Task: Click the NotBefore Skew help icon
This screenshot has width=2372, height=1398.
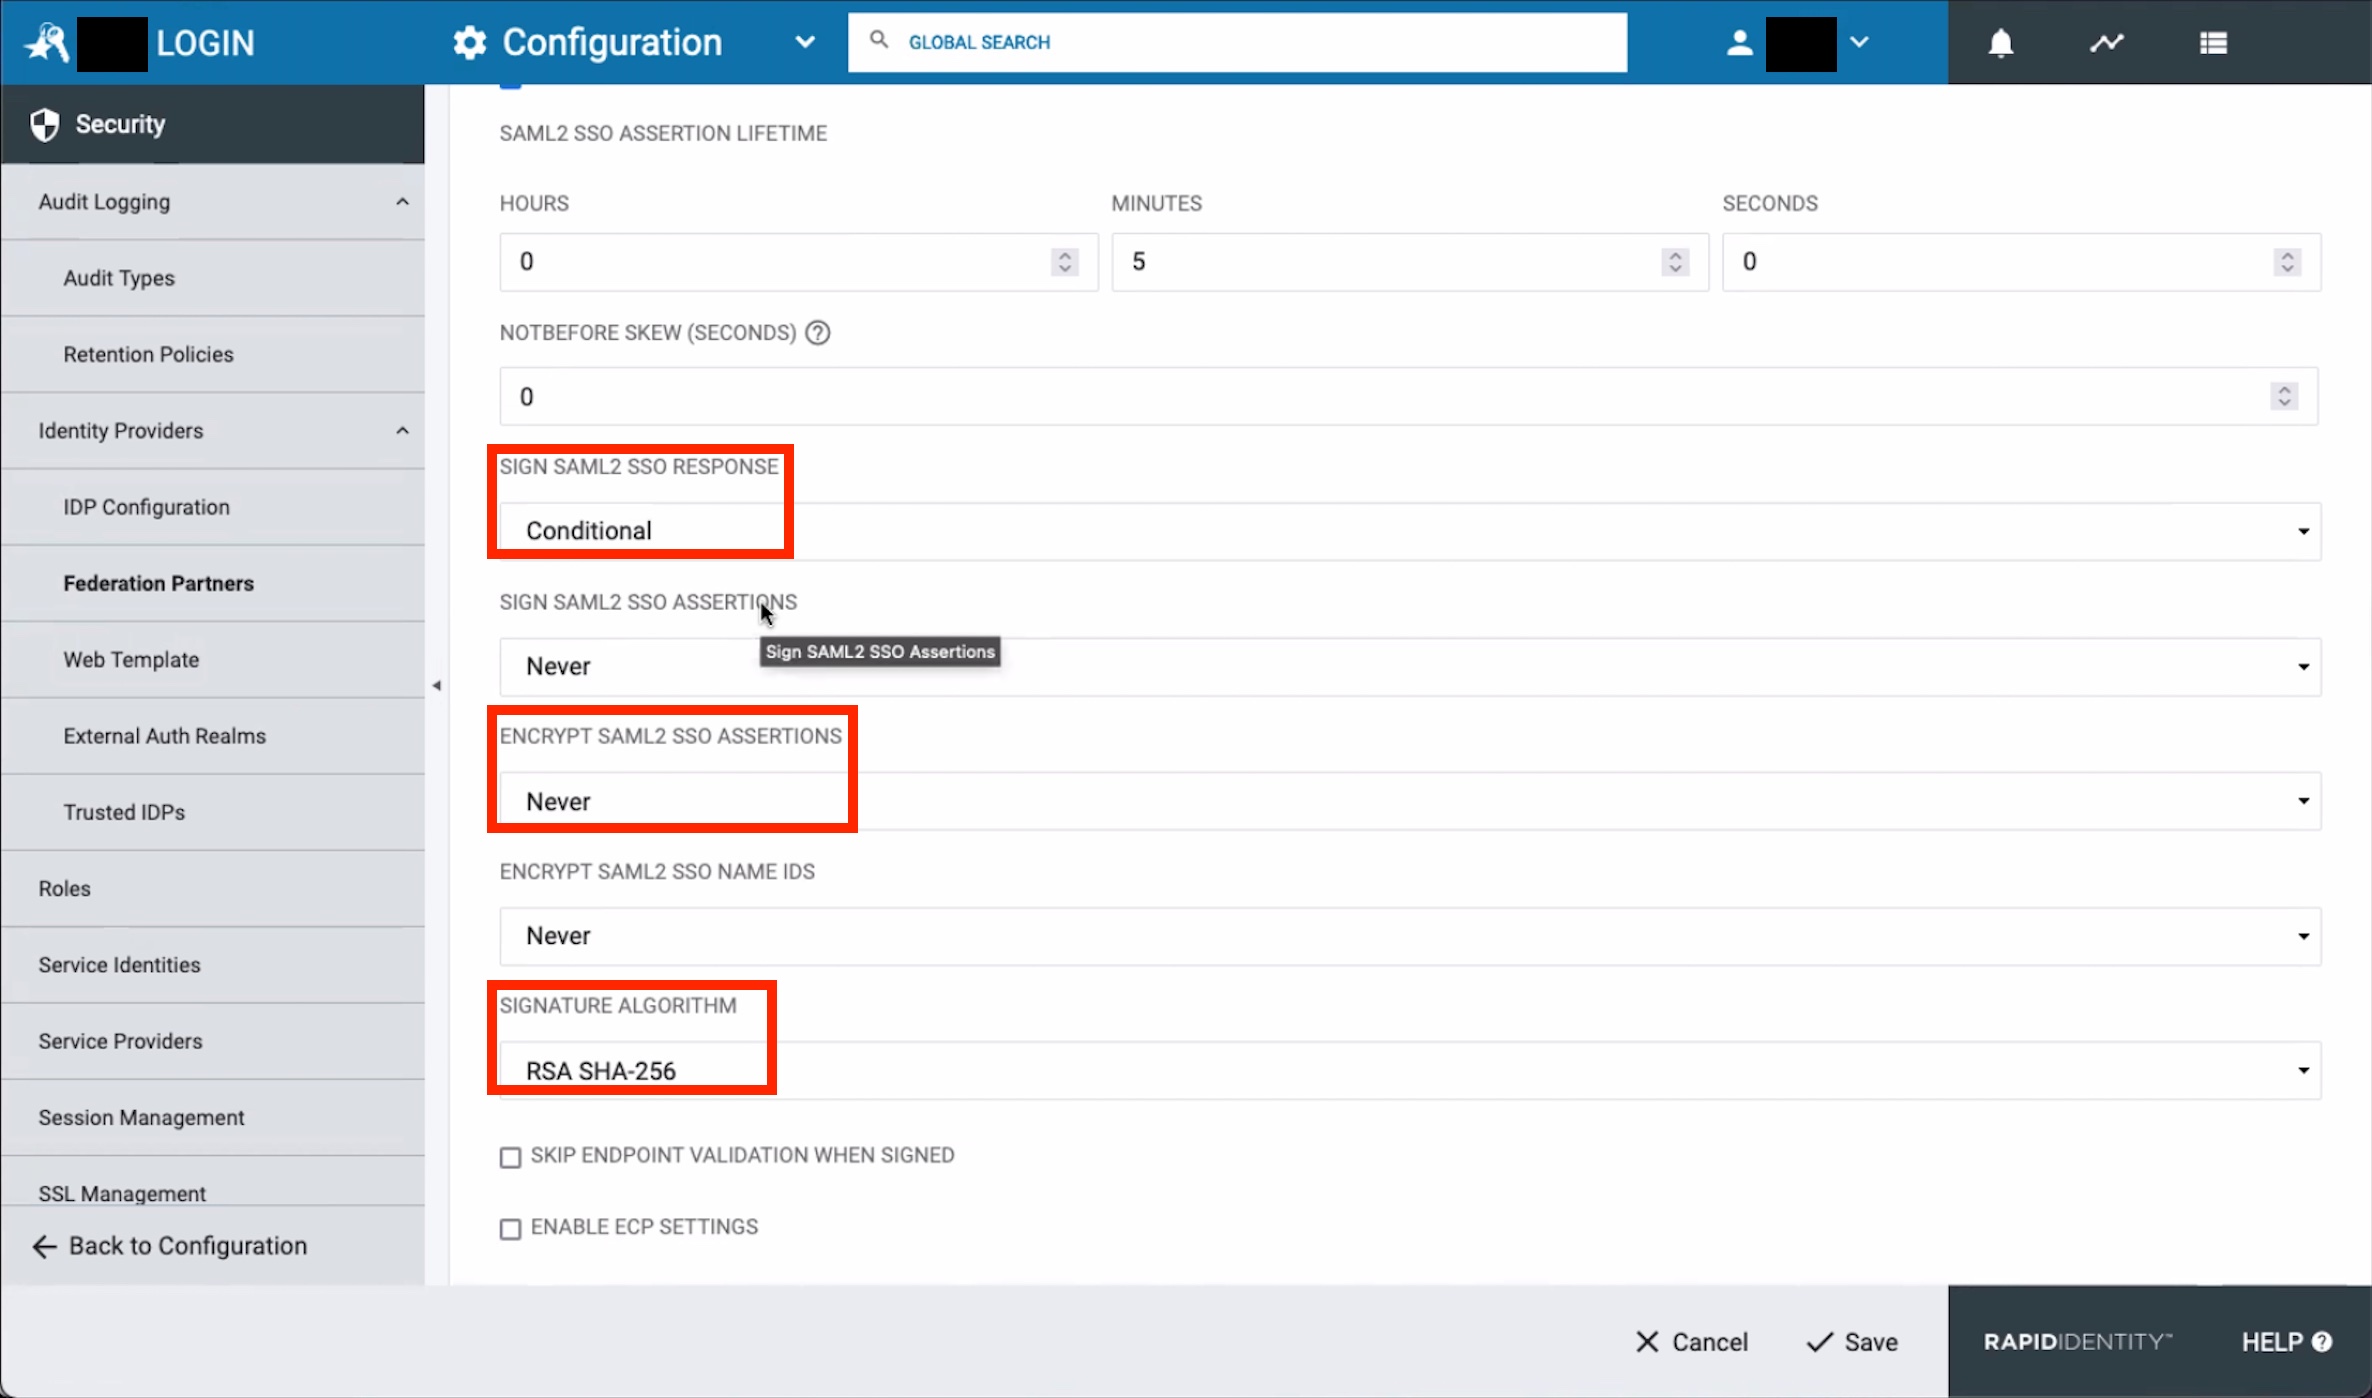Action: 817,332
